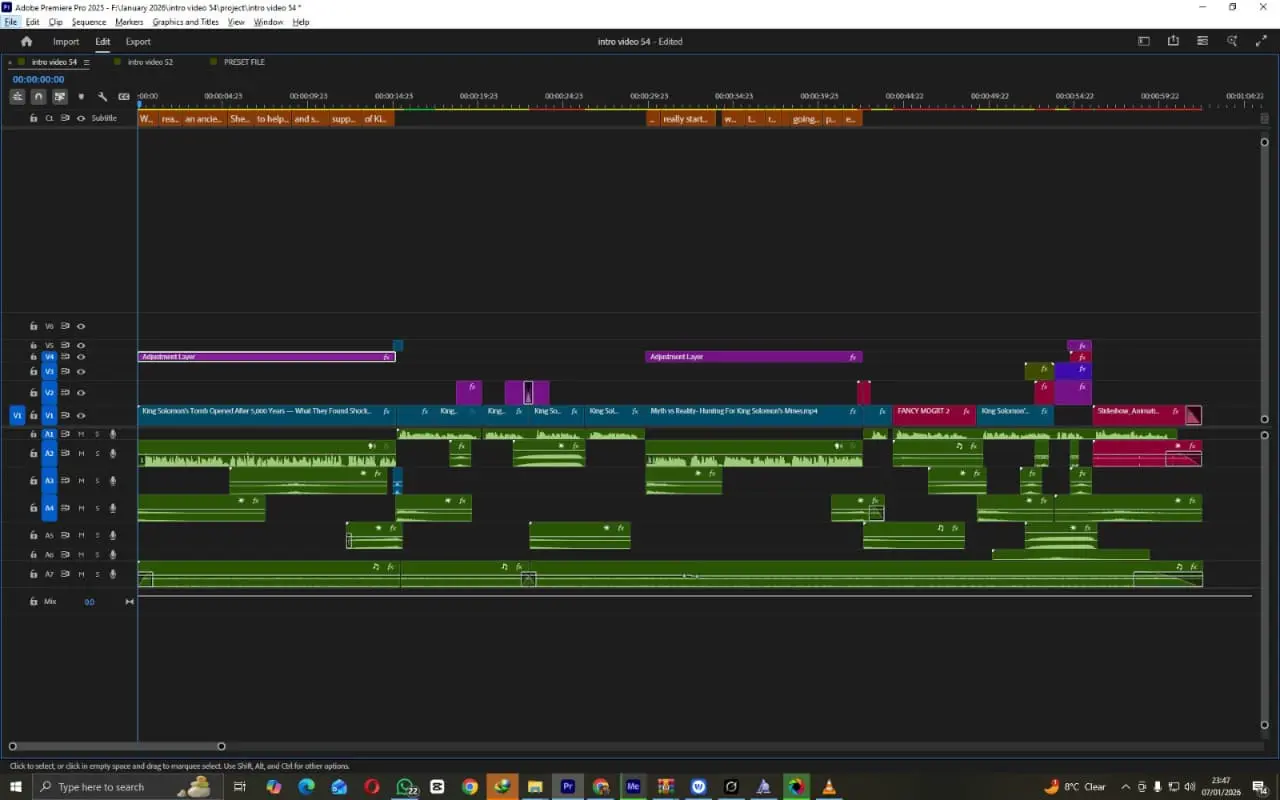The width and height of the screenshot is (1280, 800).
Task: Open Timeline Display Settings wrench
Action: tap(102, 97)
